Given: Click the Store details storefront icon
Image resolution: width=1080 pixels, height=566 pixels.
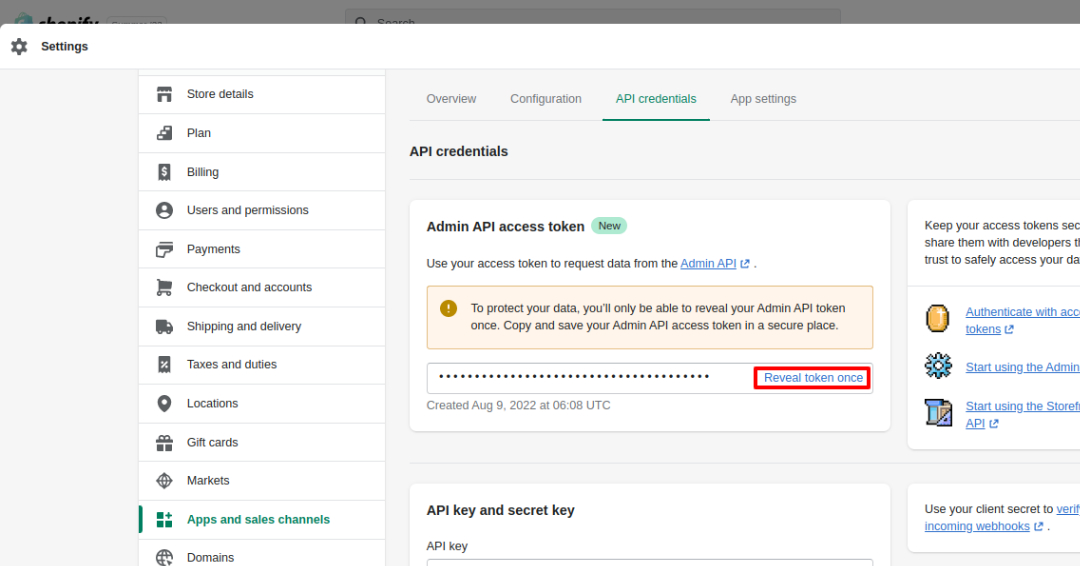Looking at the screenshot, I should (x=164, y=94).
